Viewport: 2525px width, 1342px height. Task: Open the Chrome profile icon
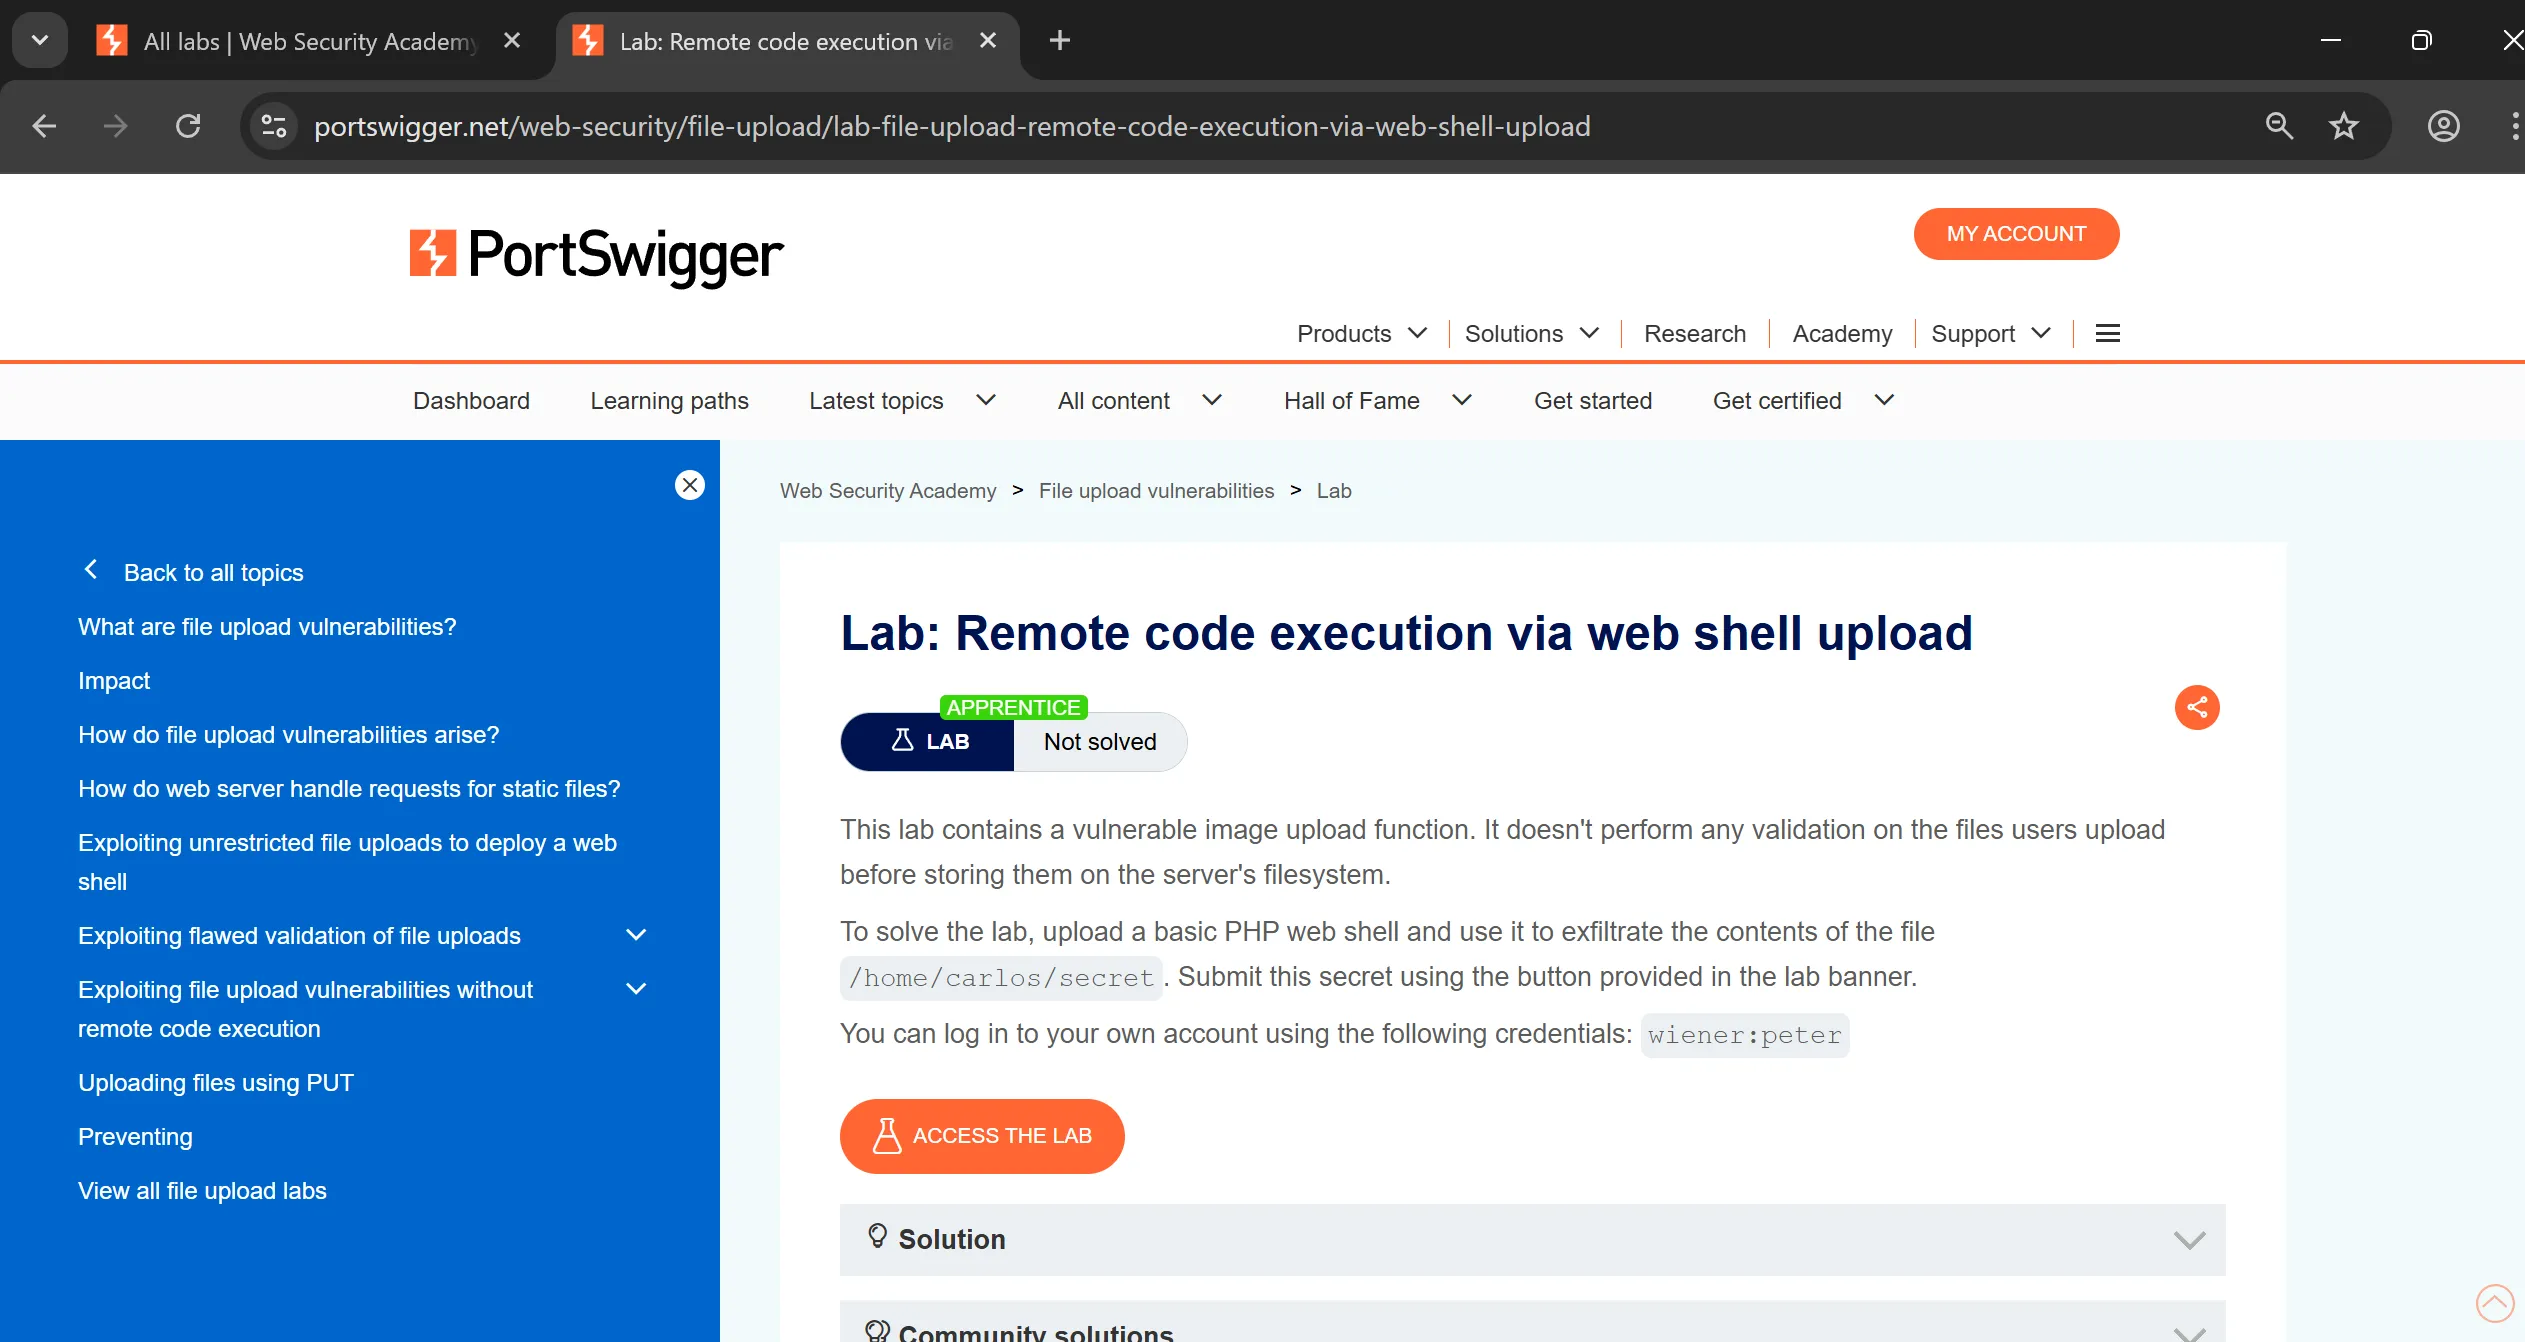click(x=2443, y=126)
